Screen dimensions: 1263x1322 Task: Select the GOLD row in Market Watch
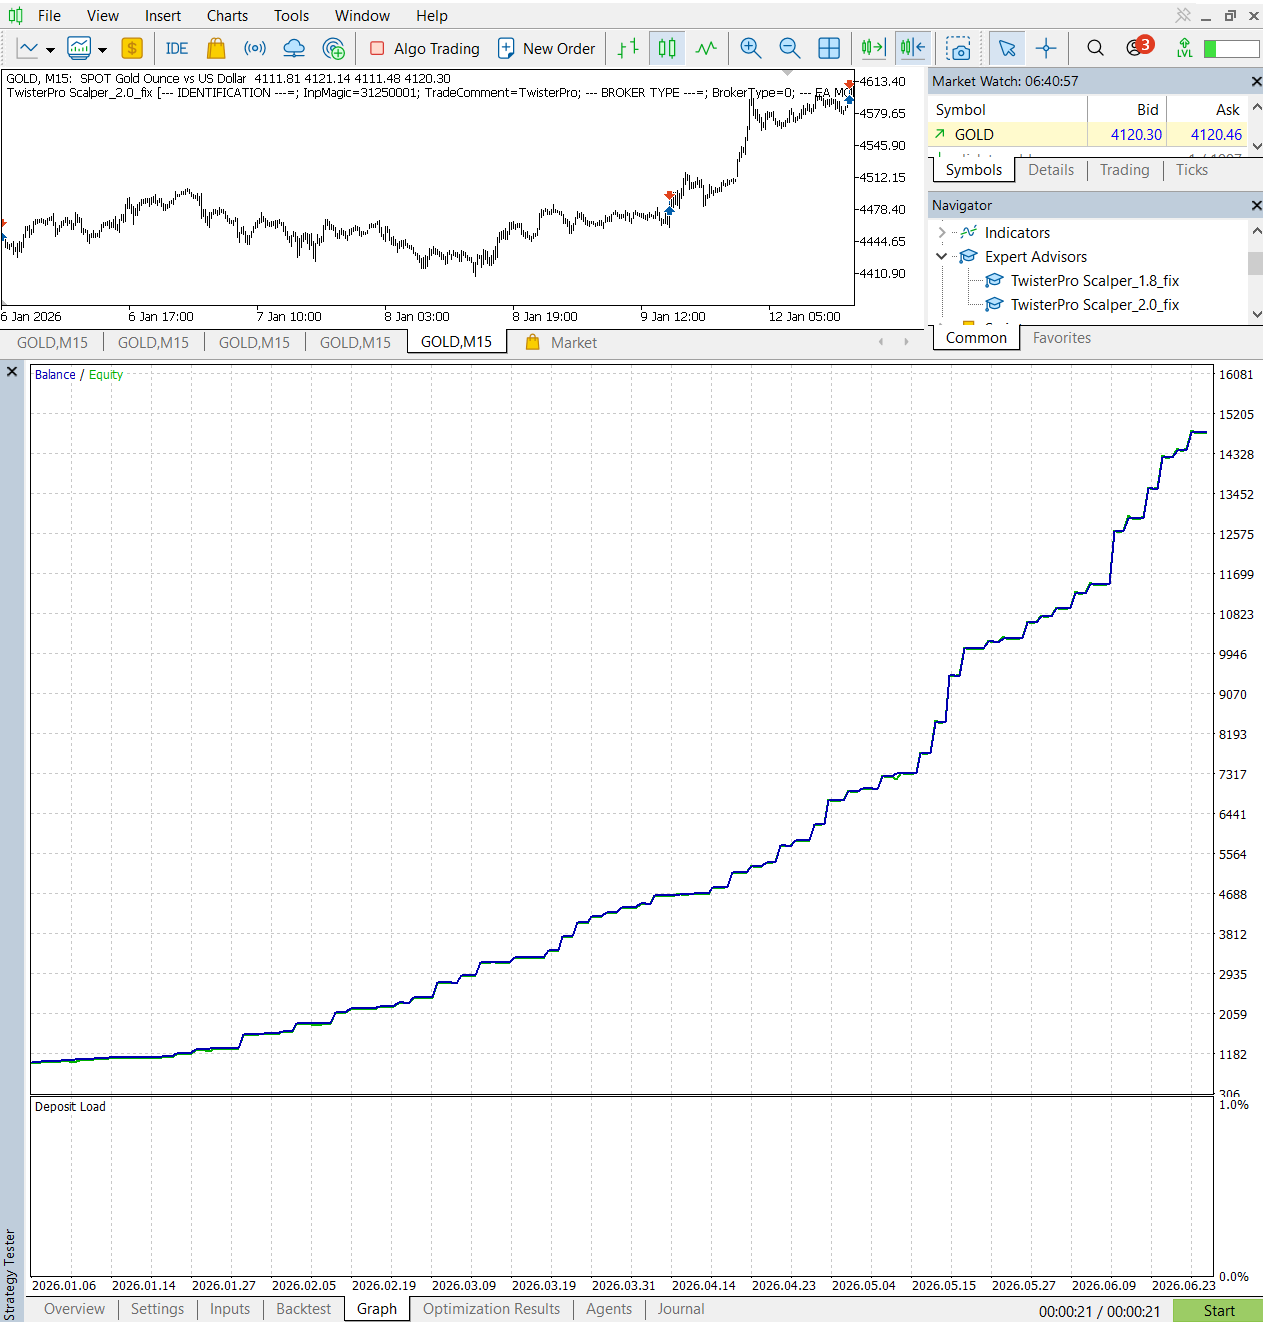click(x=1088, y=134)
